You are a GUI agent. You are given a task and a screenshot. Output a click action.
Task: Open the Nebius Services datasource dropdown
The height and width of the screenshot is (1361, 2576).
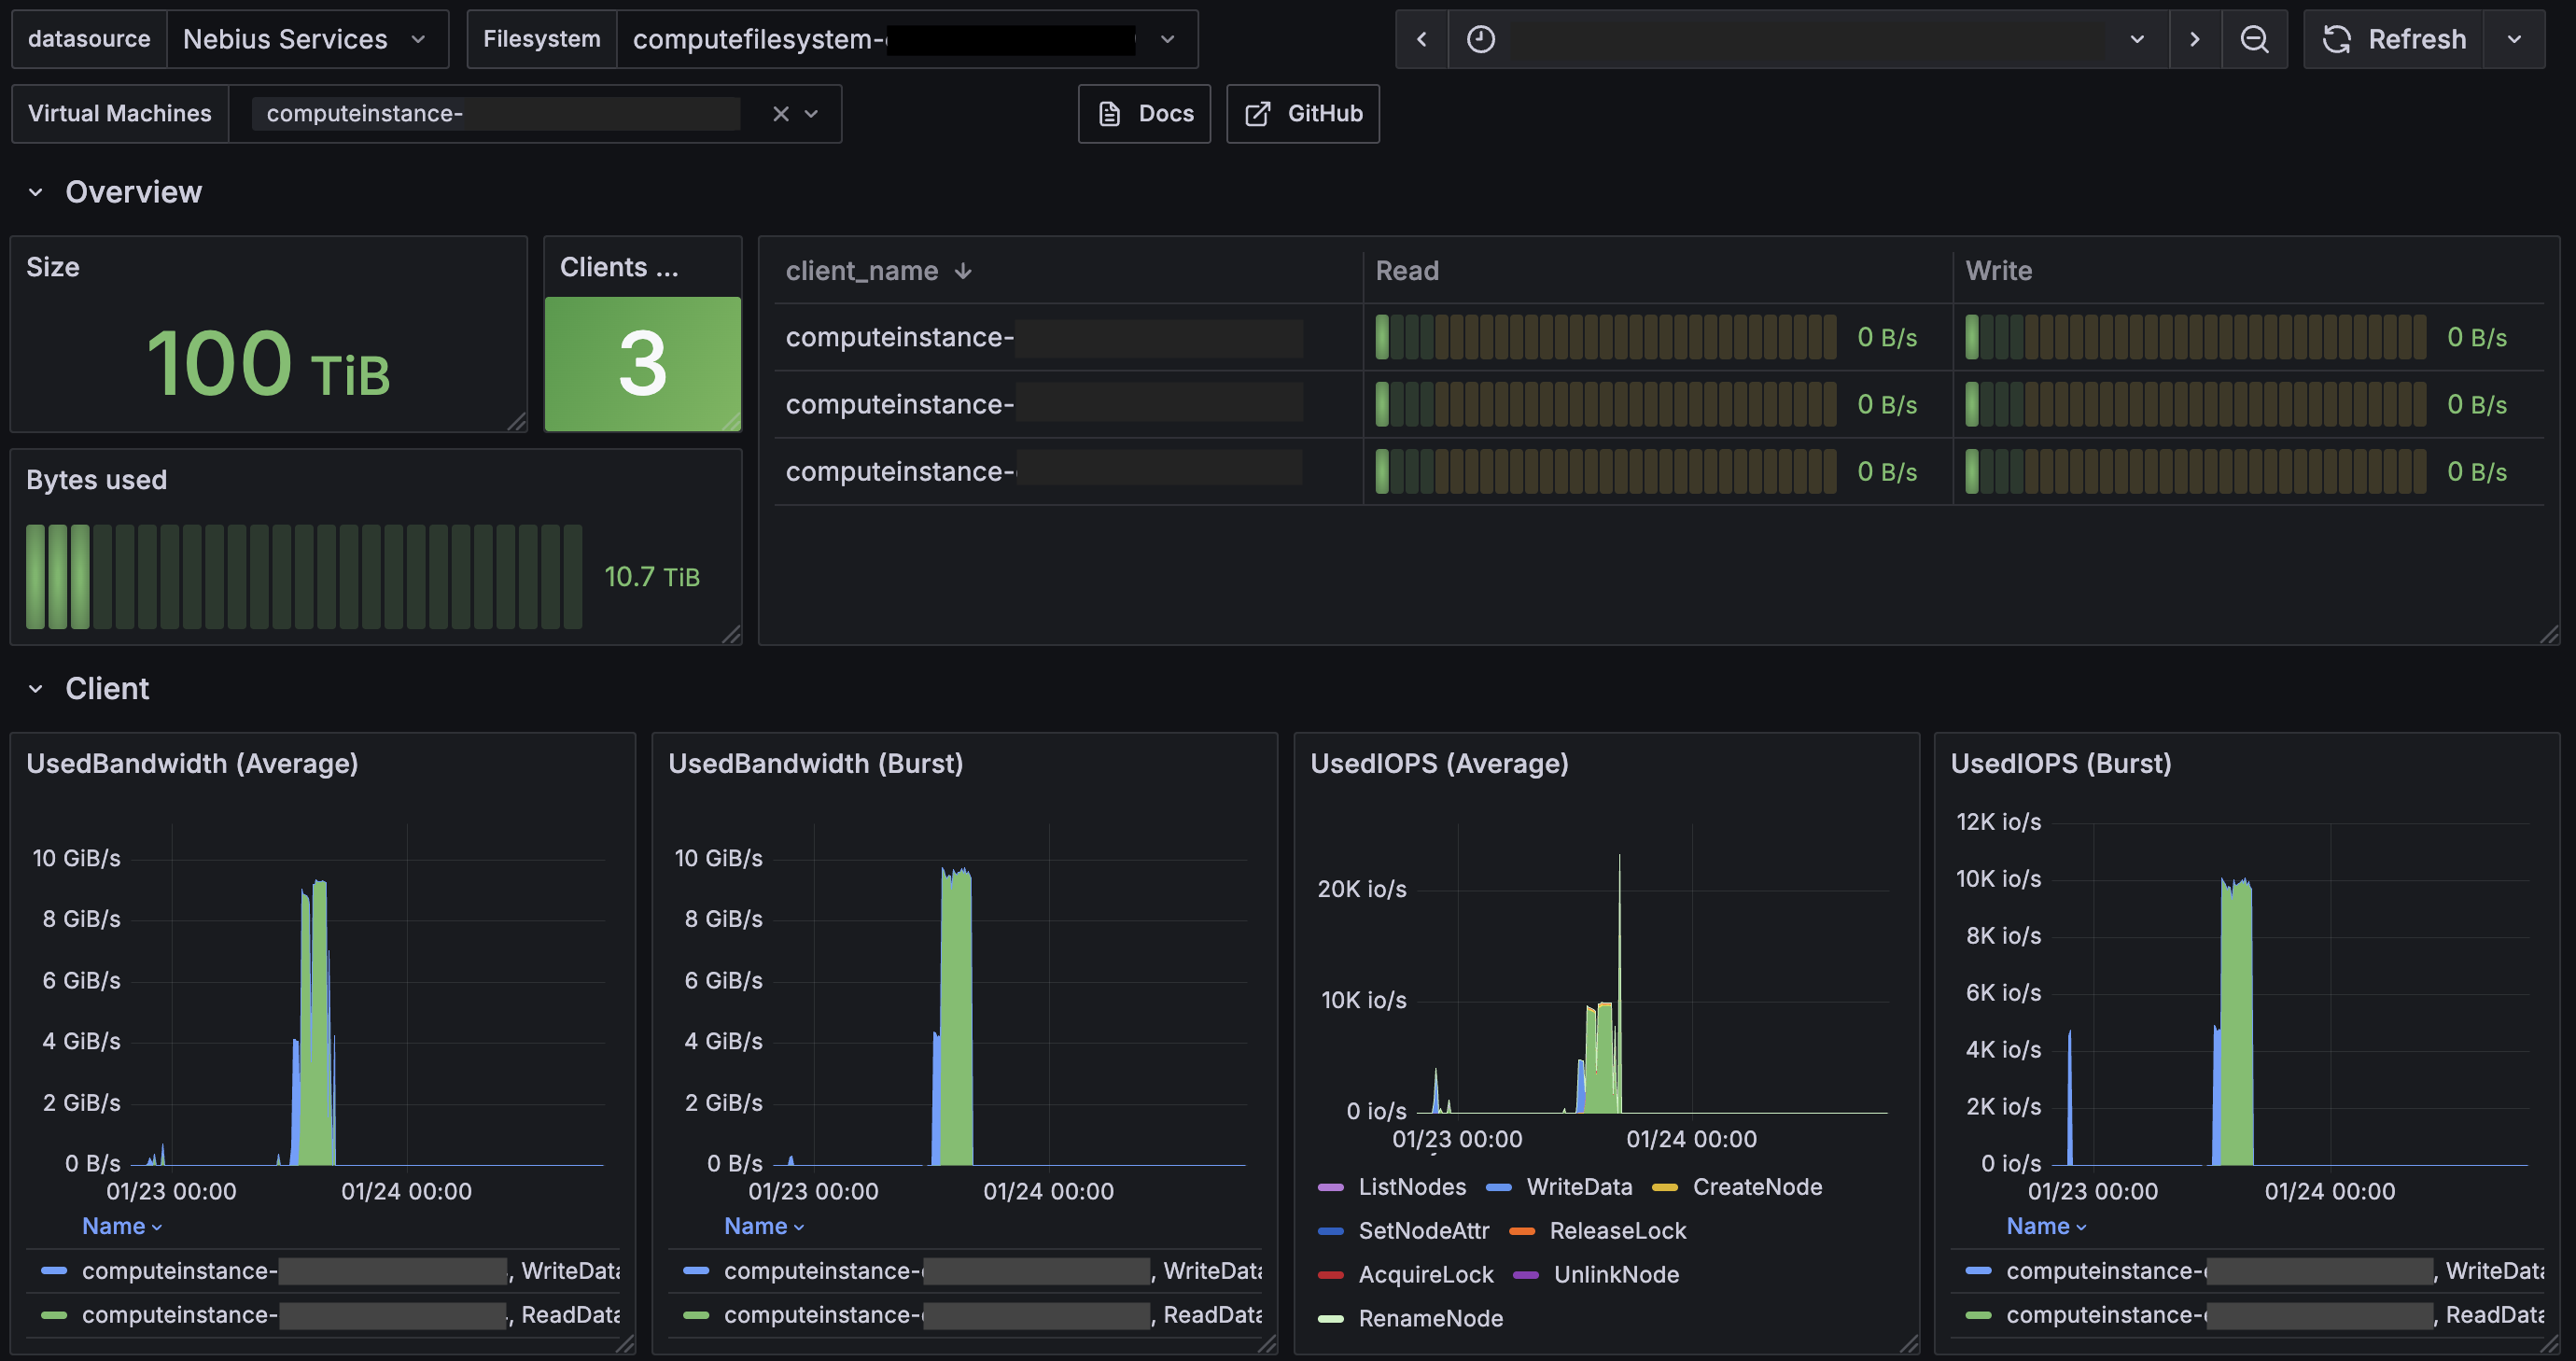click(307, 39)
